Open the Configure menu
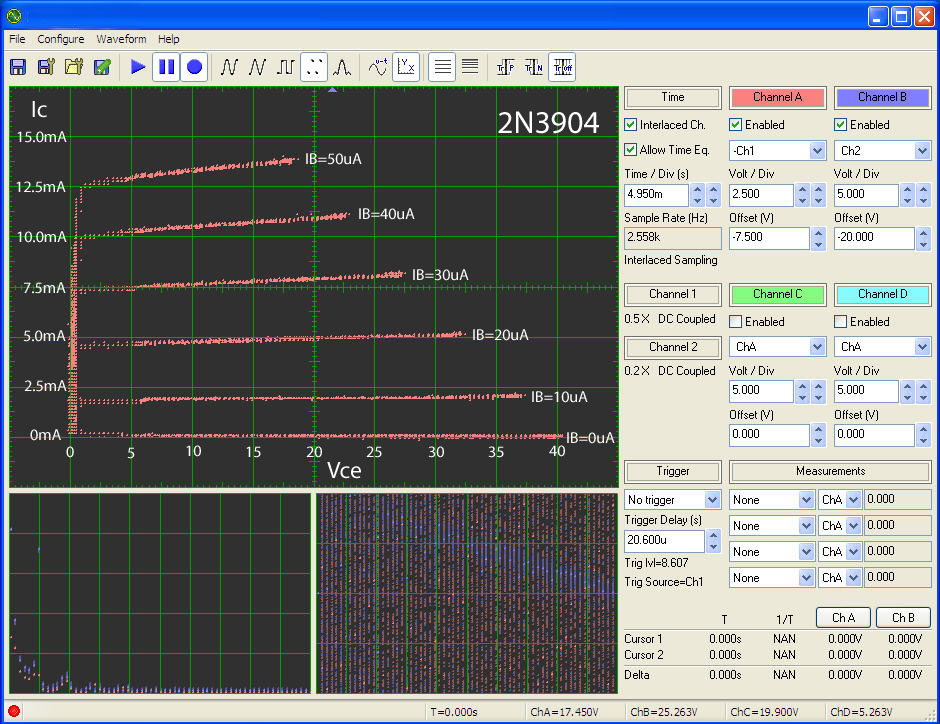 (61, 39)
